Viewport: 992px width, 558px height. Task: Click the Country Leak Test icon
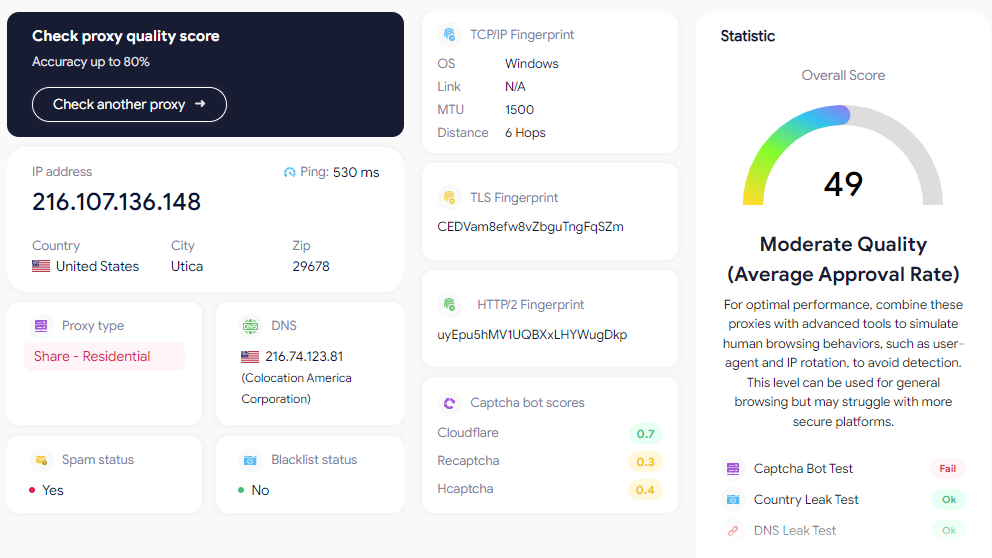(x=733, y=500)
